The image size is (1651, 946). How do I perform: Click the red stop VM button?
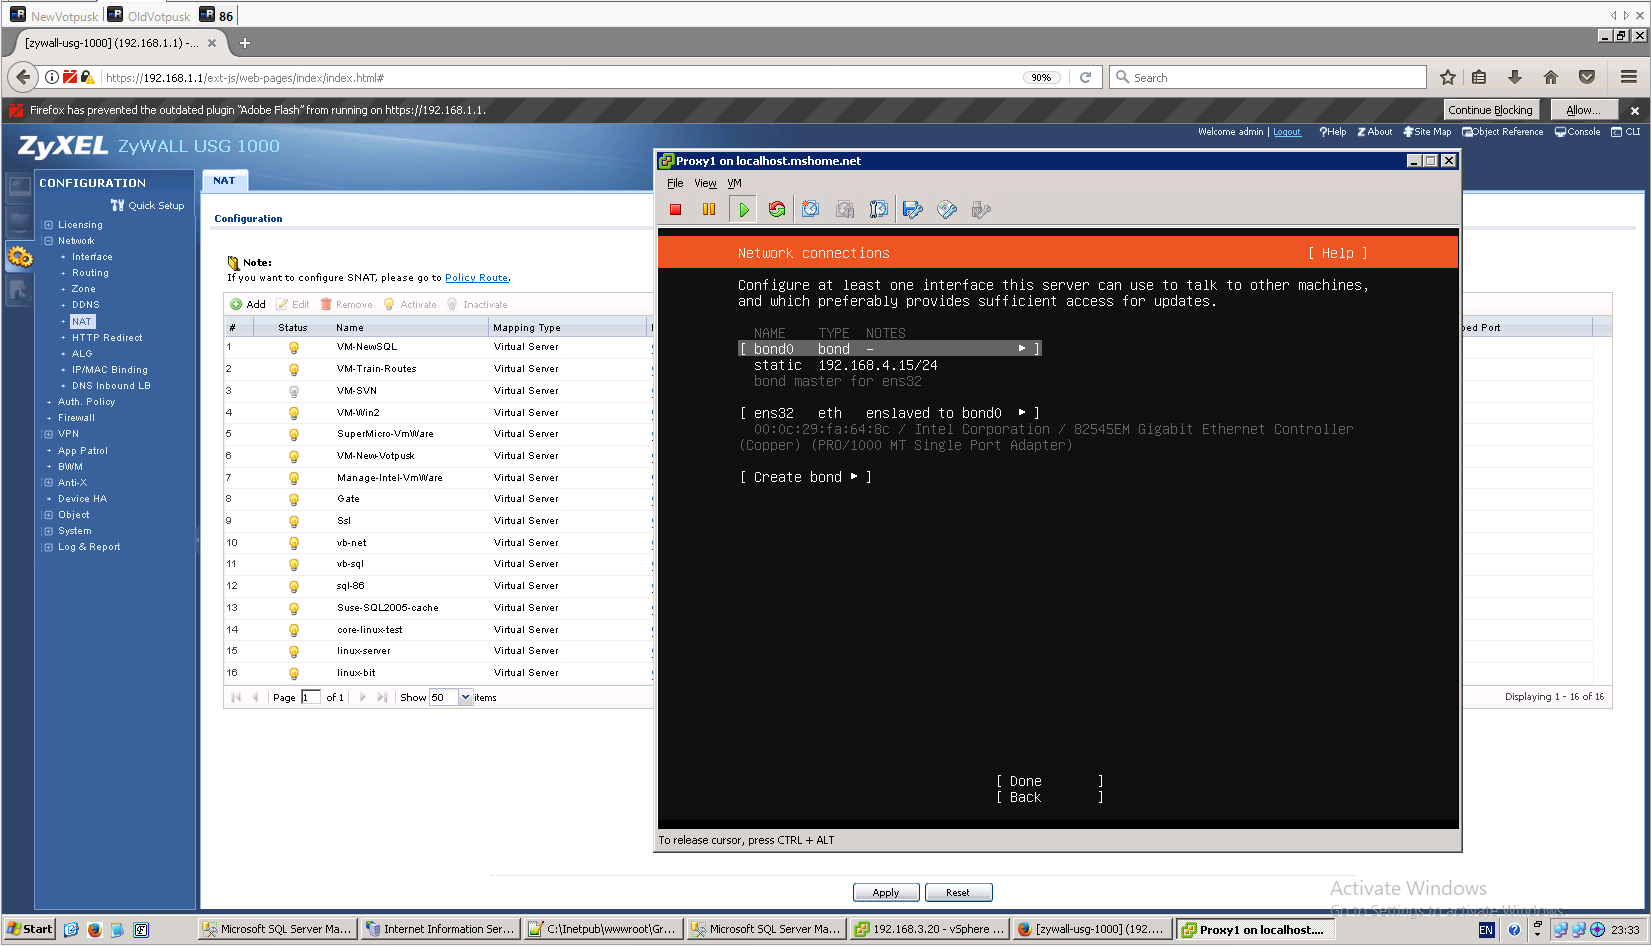[x=676, y=209]
